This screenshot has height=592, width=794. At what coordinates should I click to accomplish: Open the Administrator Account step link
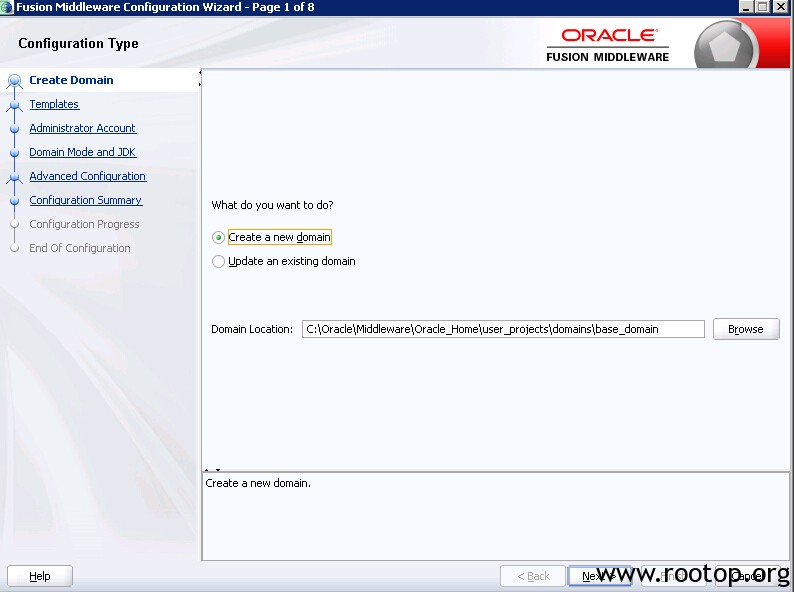pos(83,128)
